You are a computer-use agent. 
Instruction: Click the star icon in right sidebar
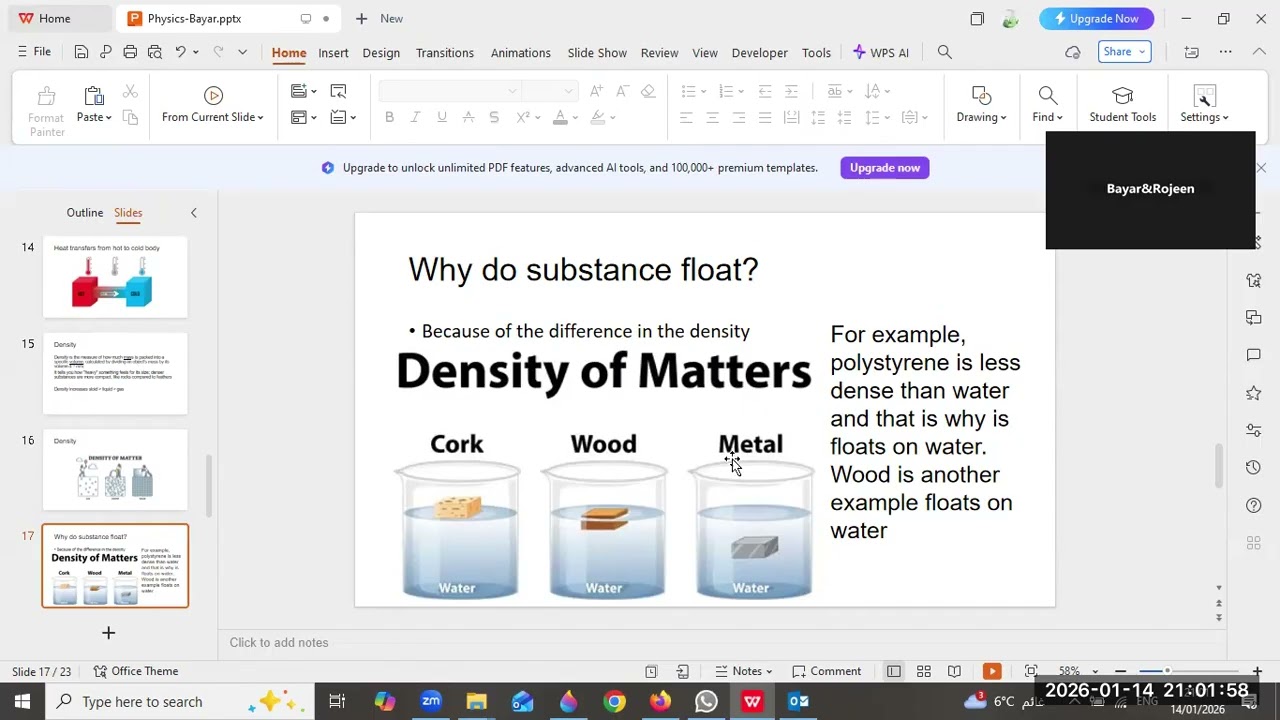[x=1254, y=392]
